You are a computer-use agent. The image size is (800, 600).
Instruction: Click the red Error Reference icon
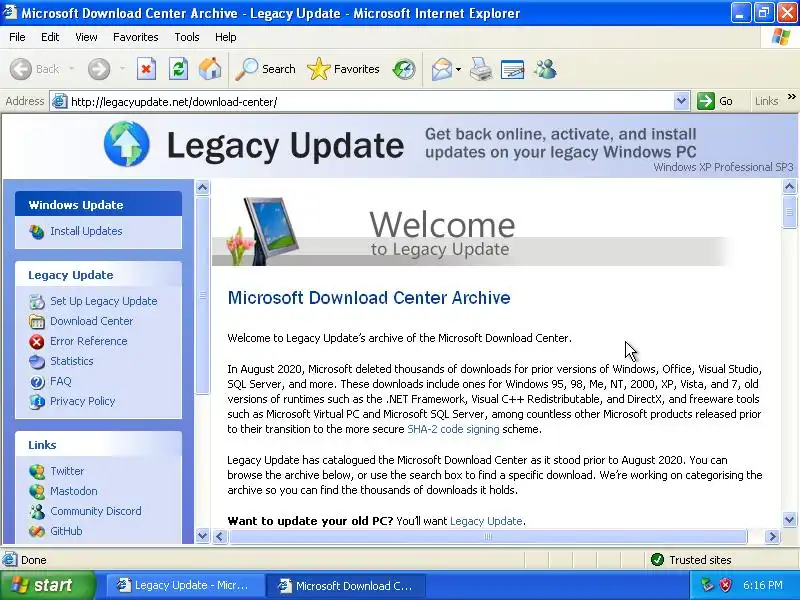point(37,341)
